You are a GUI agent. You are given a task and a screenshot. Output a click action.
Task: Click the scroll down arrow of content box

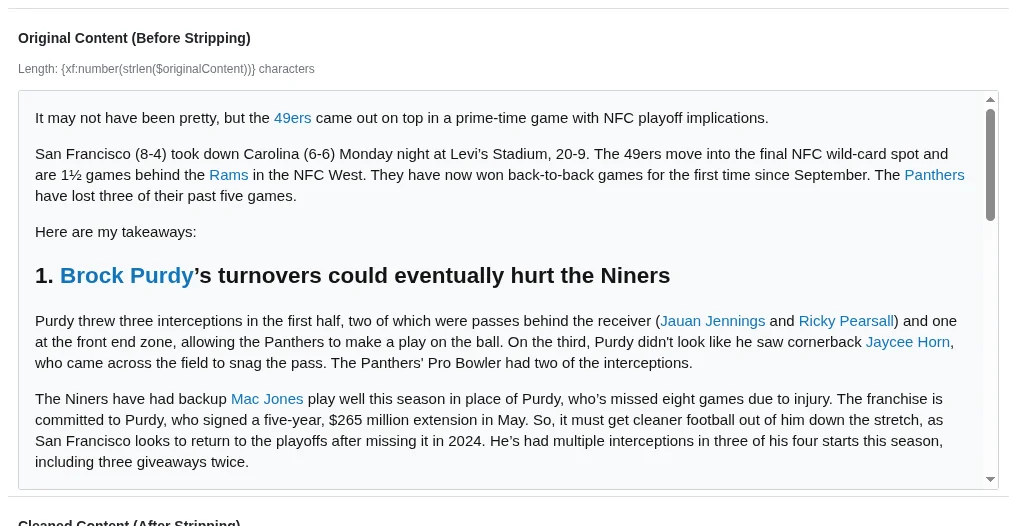(990, 480)
